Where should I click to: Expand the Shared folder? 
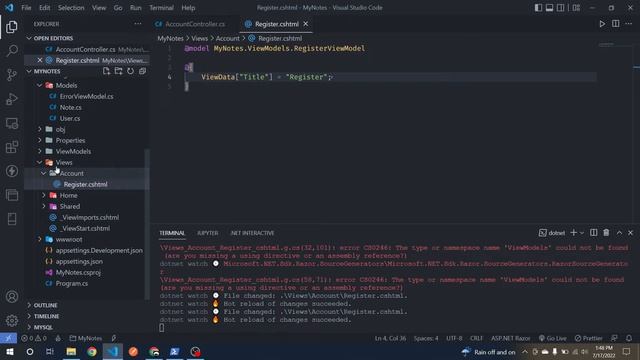click(x=44, y=206)
